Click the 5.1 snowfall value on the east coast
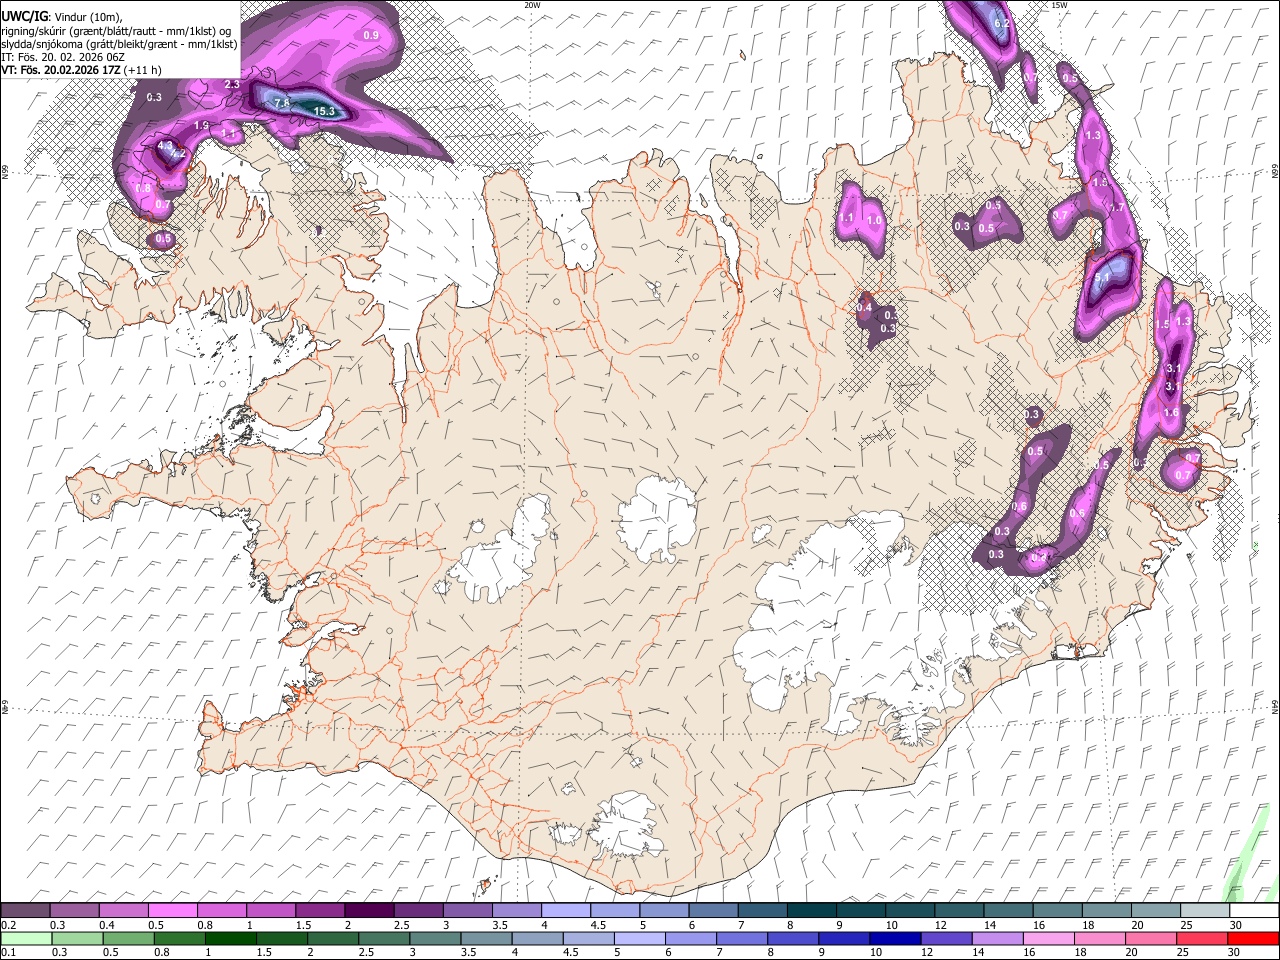 (1103, 277)
